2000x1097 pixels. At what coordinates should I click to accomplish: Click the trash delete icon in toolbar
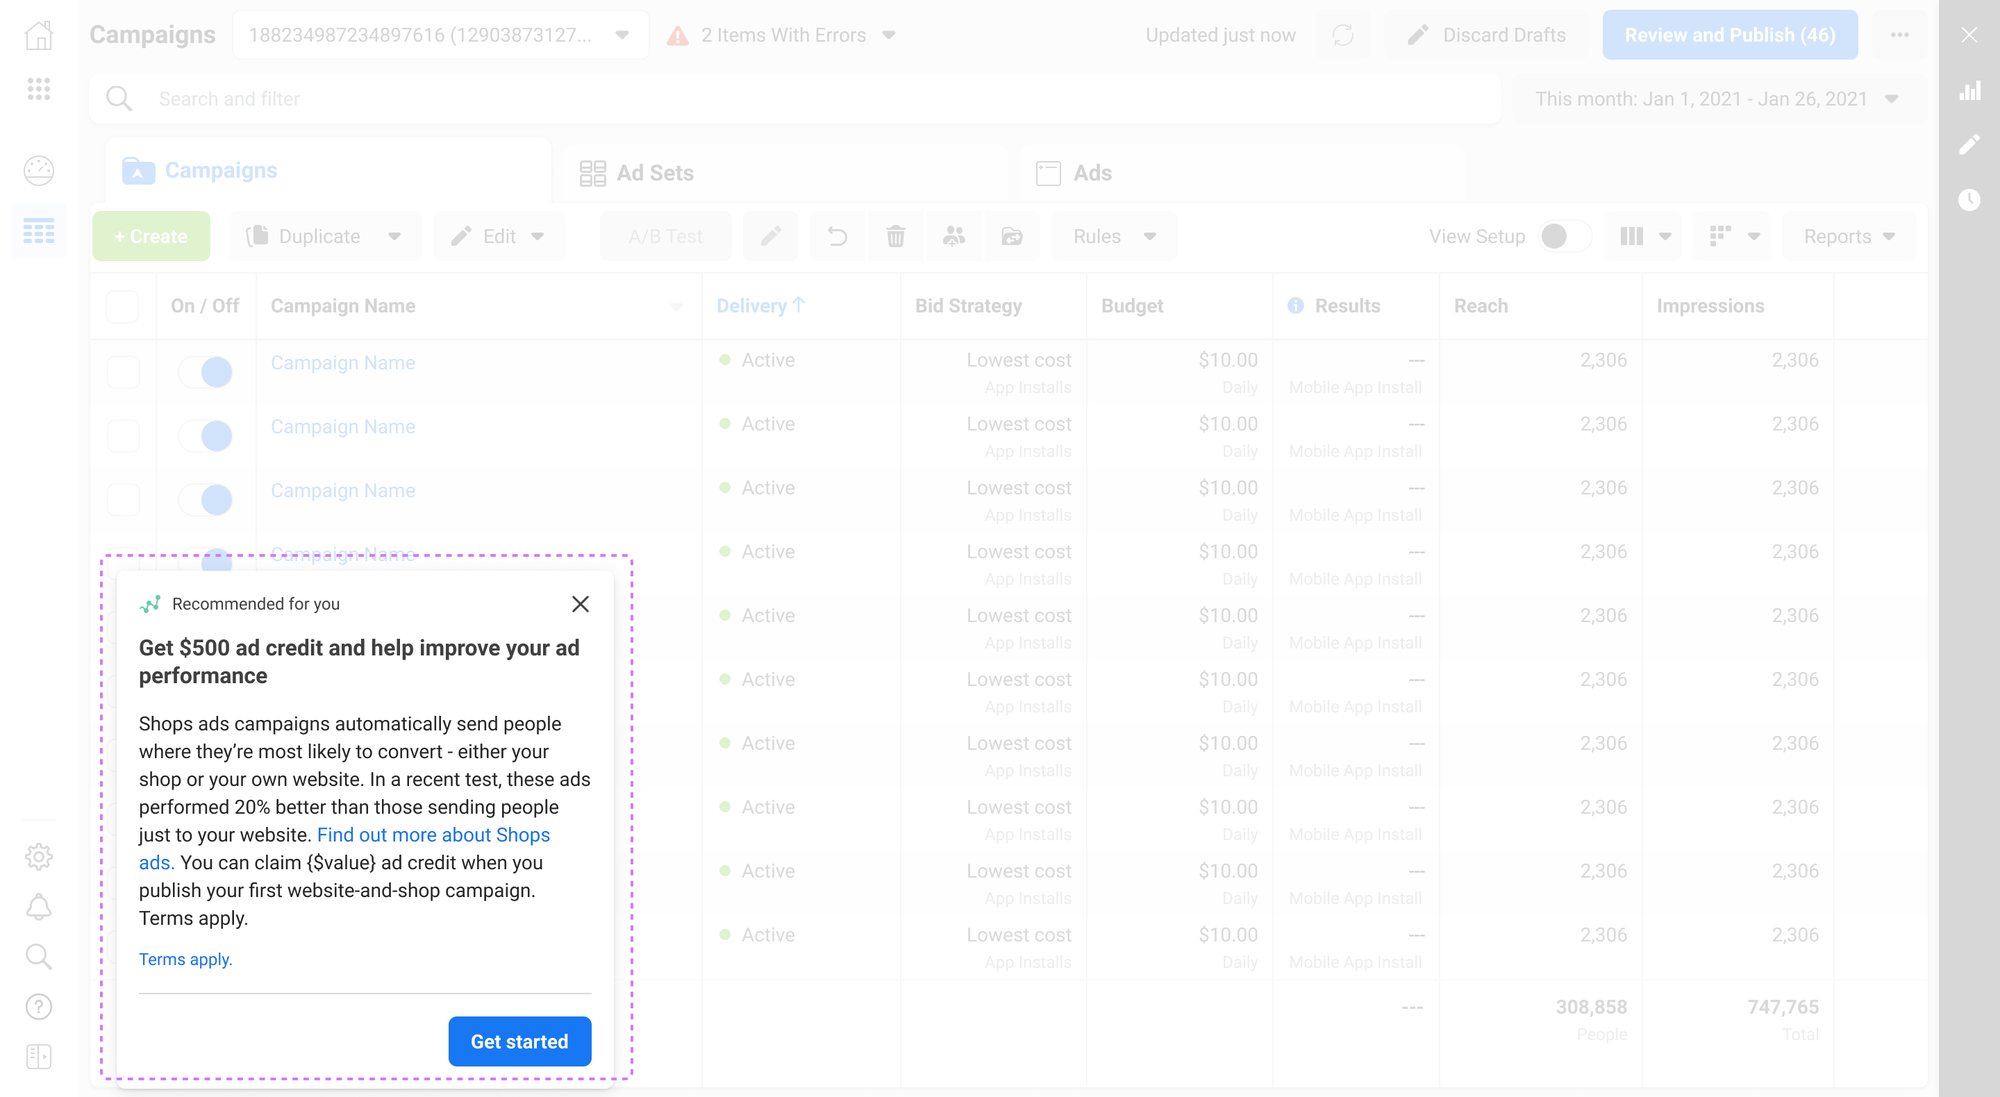[x=896, y=236]
